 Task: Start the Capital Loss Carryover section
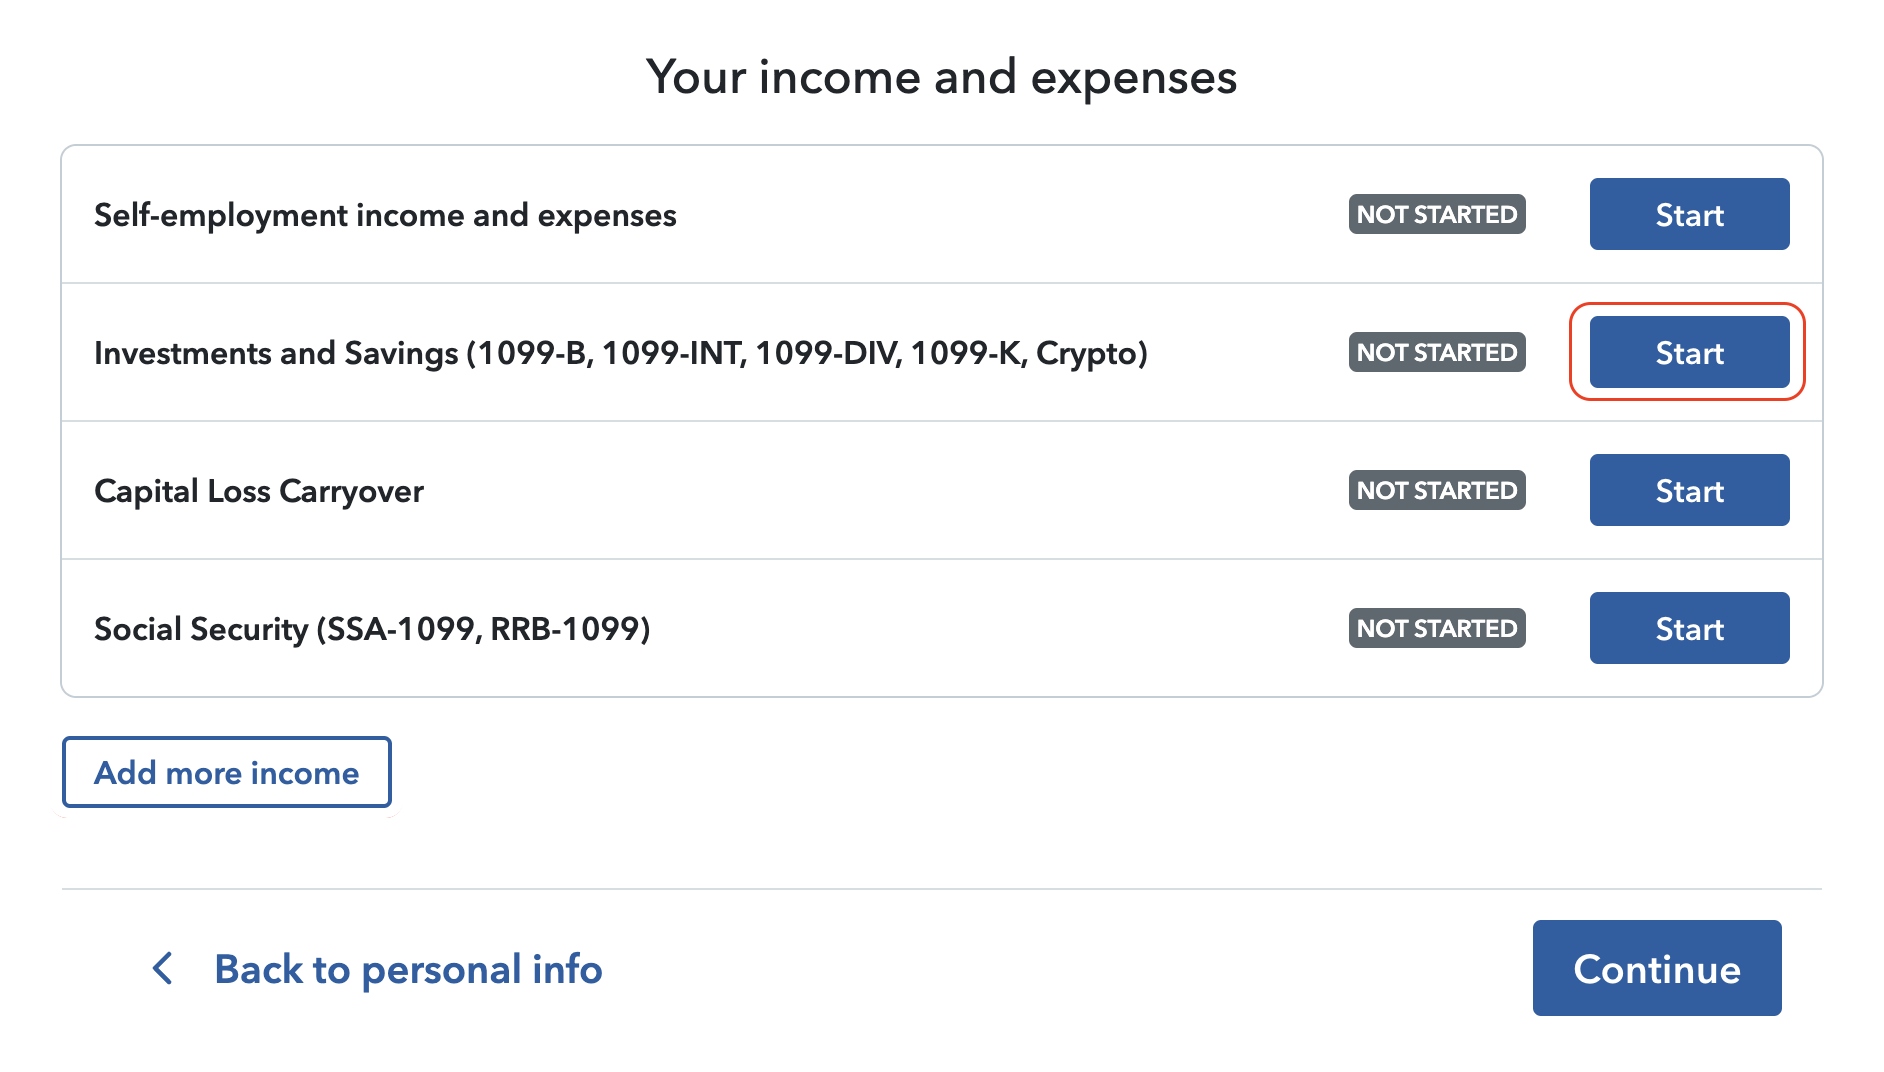pos(1688,490)
